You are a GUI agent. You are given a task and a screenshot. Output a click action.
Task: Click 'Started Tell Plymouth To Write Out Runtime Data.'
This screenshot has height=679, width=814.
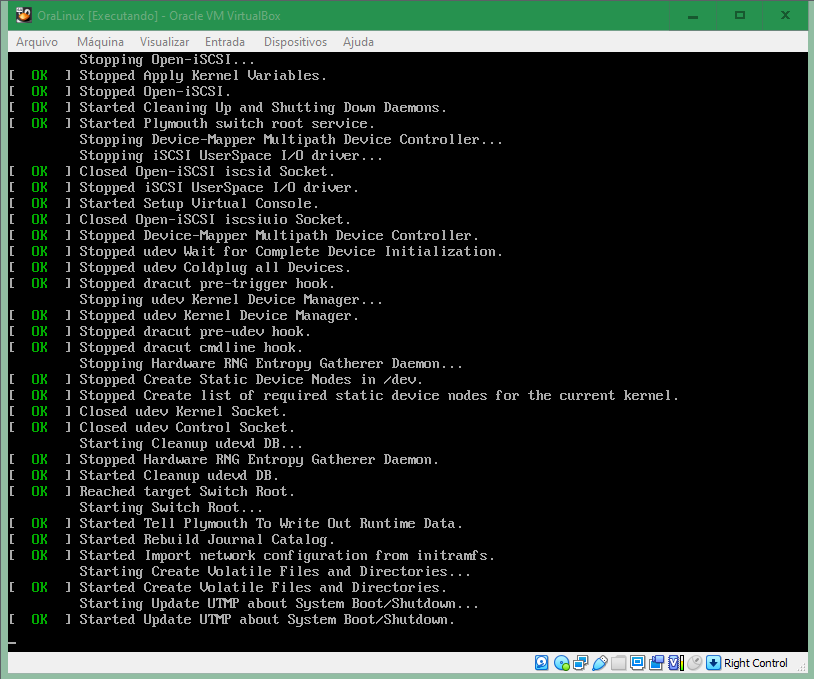(x=271, y=523)
